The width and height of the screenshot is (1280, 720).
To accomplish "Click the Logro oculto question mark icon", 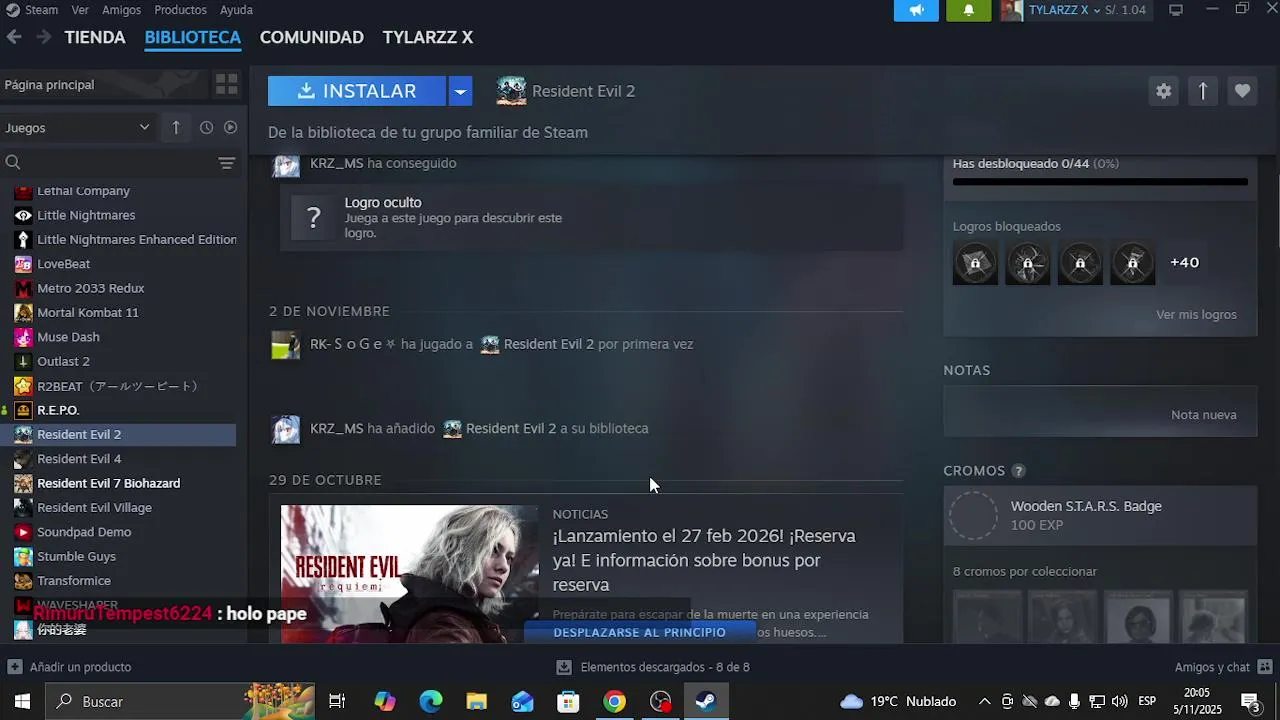I will pyautogui.click(x=314, y=217).
